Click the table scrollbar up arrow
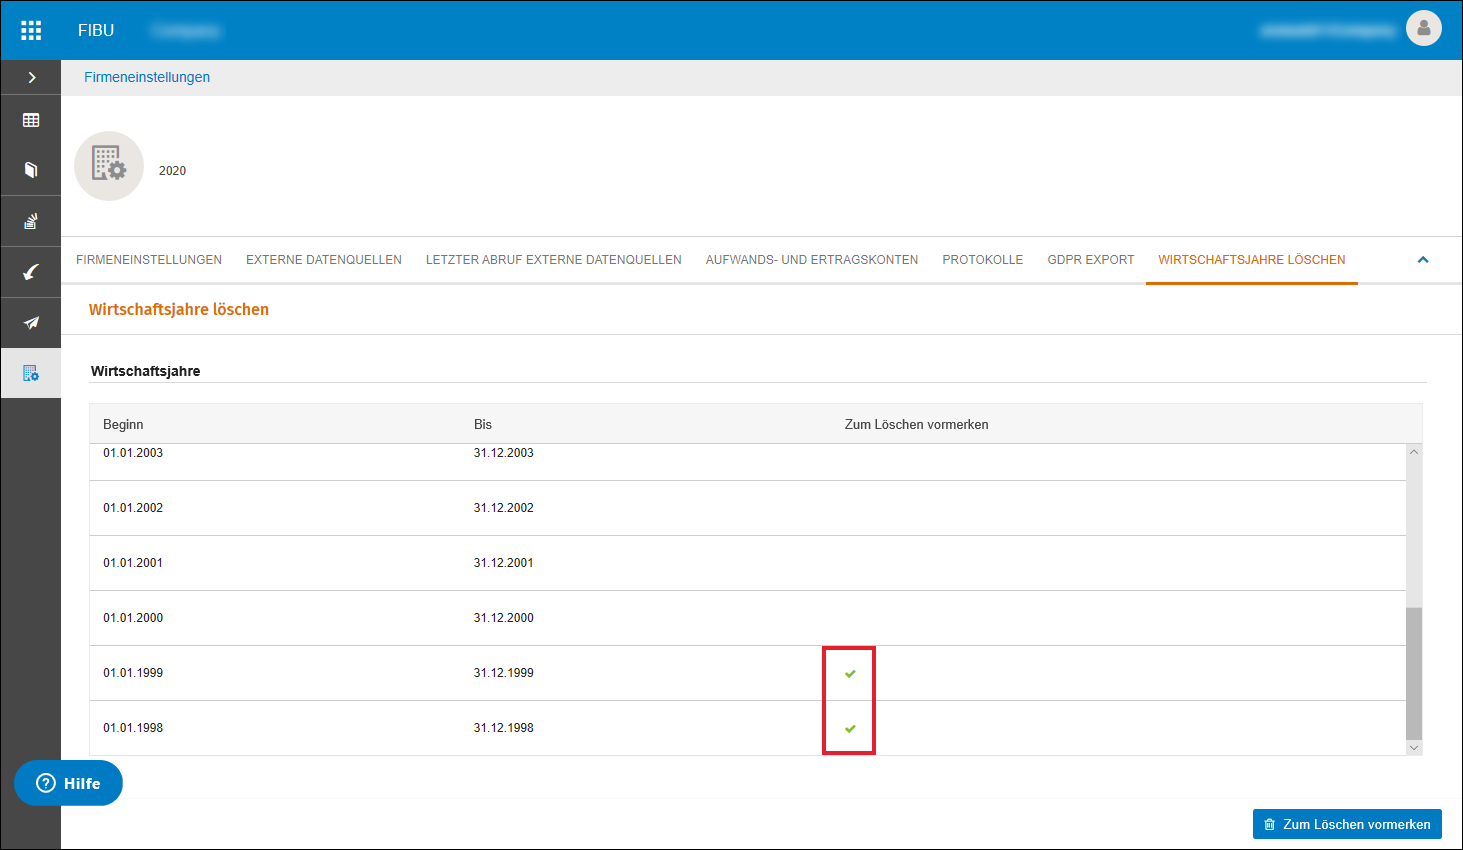This screenshot has height=850, width=1463. click(1414, 452)
